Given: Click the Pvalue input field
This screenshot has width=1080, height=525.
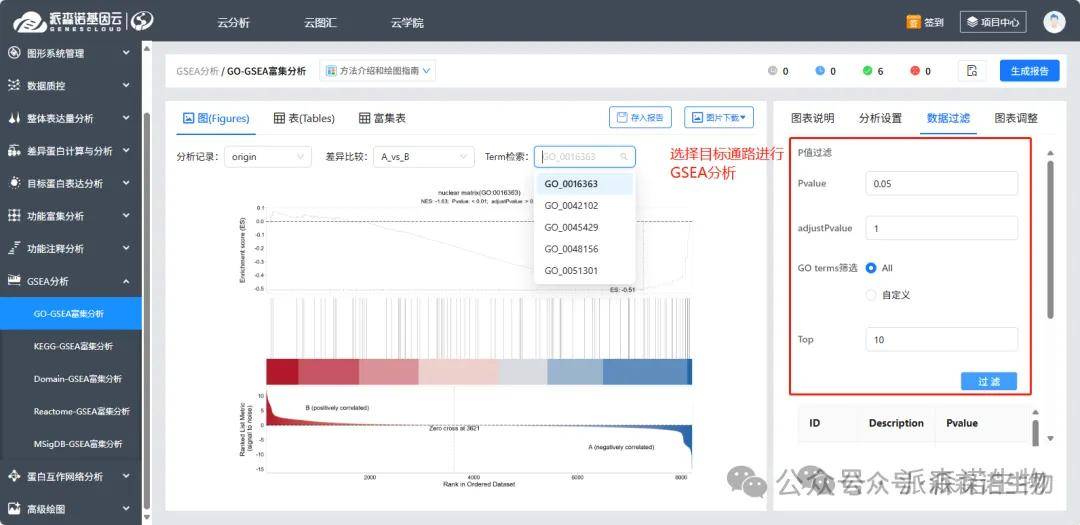Looking at the screenshot, I should (x=941, y=184).
